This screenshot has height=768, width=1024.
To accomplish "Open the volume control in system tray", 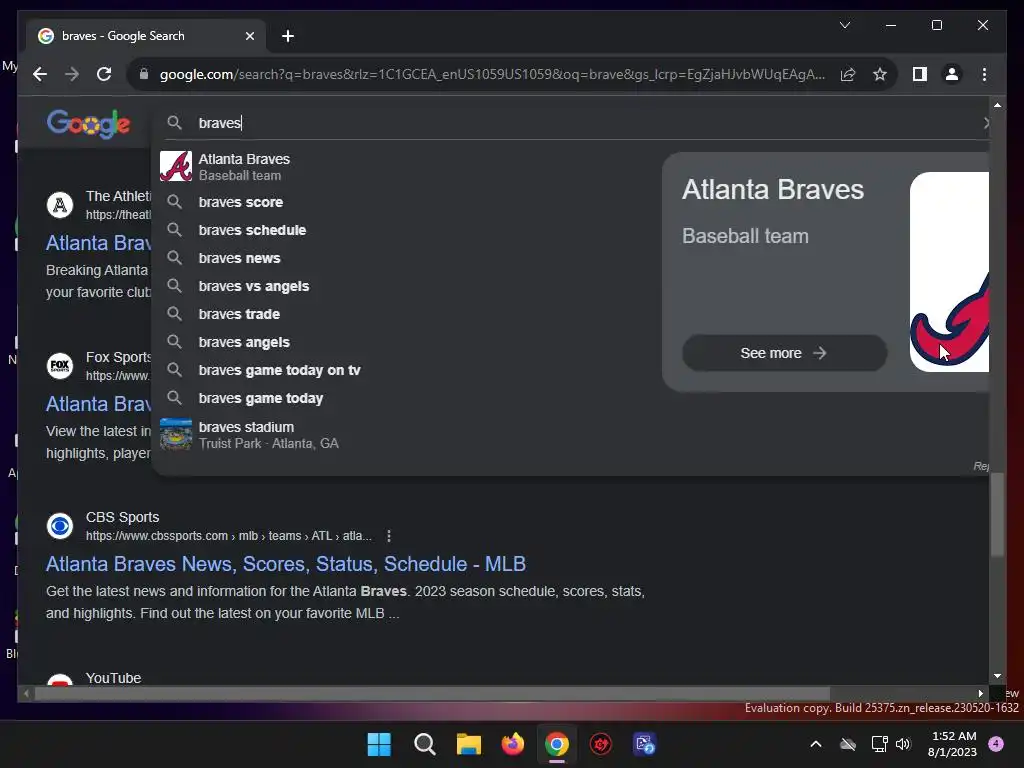I will (903, 744).
